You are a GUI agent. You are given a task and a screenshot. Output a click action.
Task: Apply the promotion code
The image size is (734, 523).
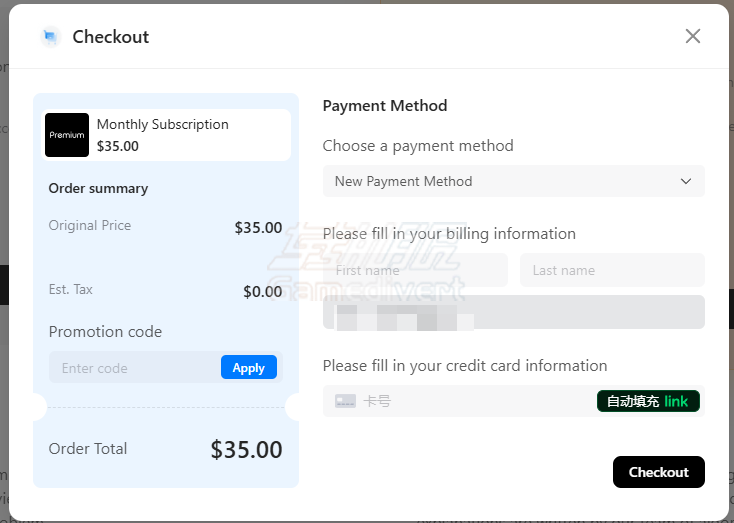click(x=248, y=368)
